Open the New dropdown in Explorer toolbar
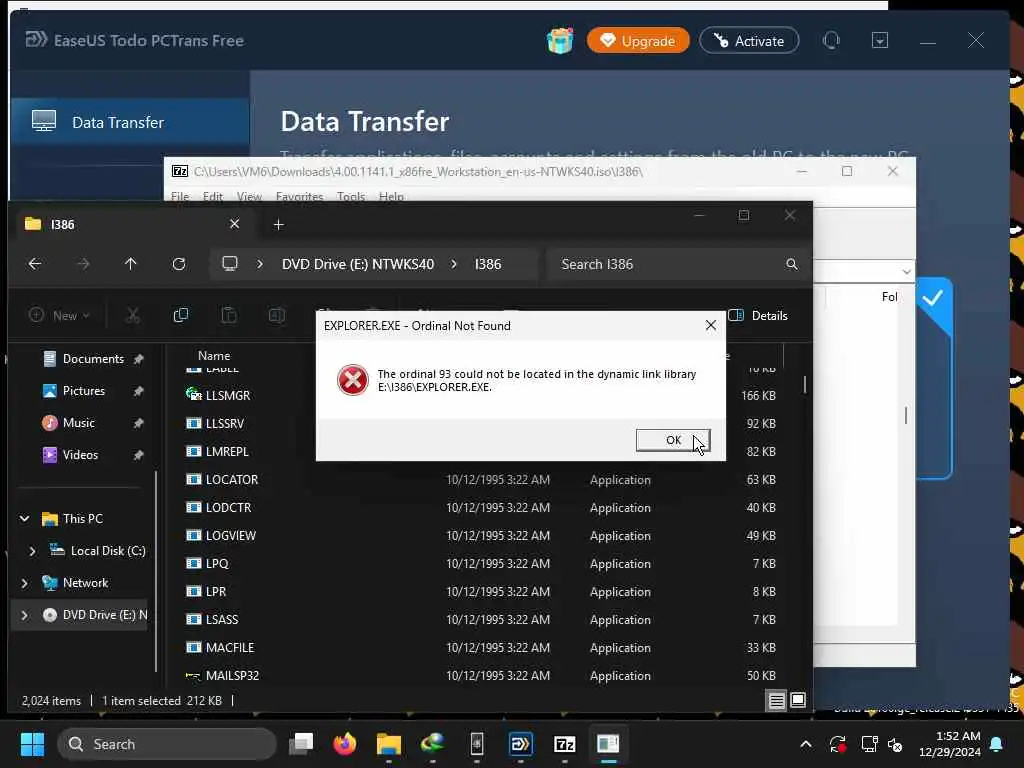Screen dimensions: 1024x768 click(x=59, y=315)
